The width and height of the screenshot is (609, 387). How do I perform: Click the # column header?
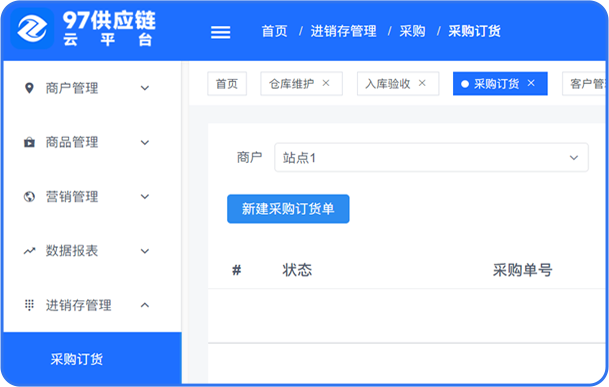tap(237, 270)
